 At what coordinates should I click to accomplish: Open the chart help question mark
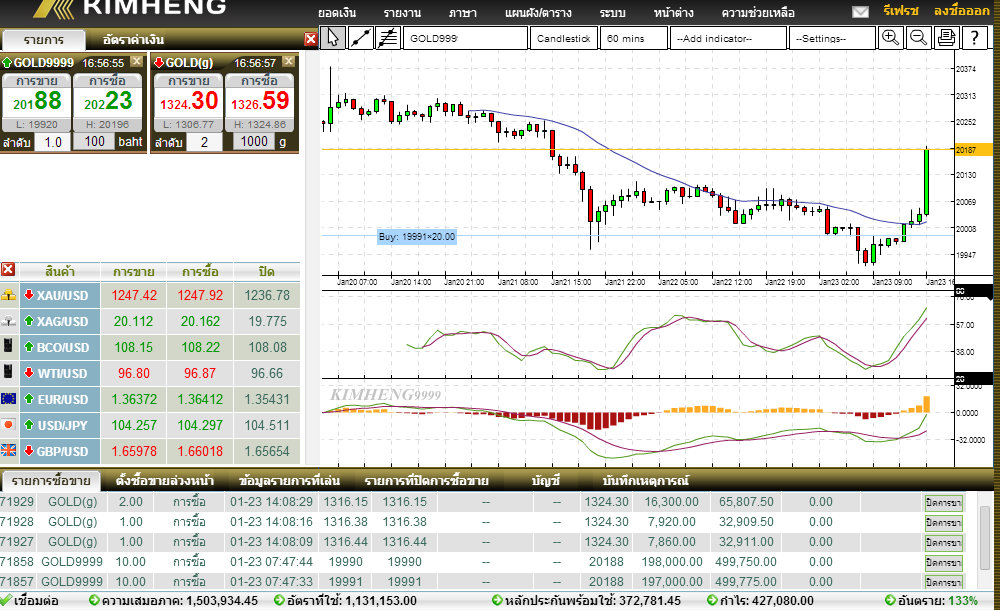click(974, 38)
